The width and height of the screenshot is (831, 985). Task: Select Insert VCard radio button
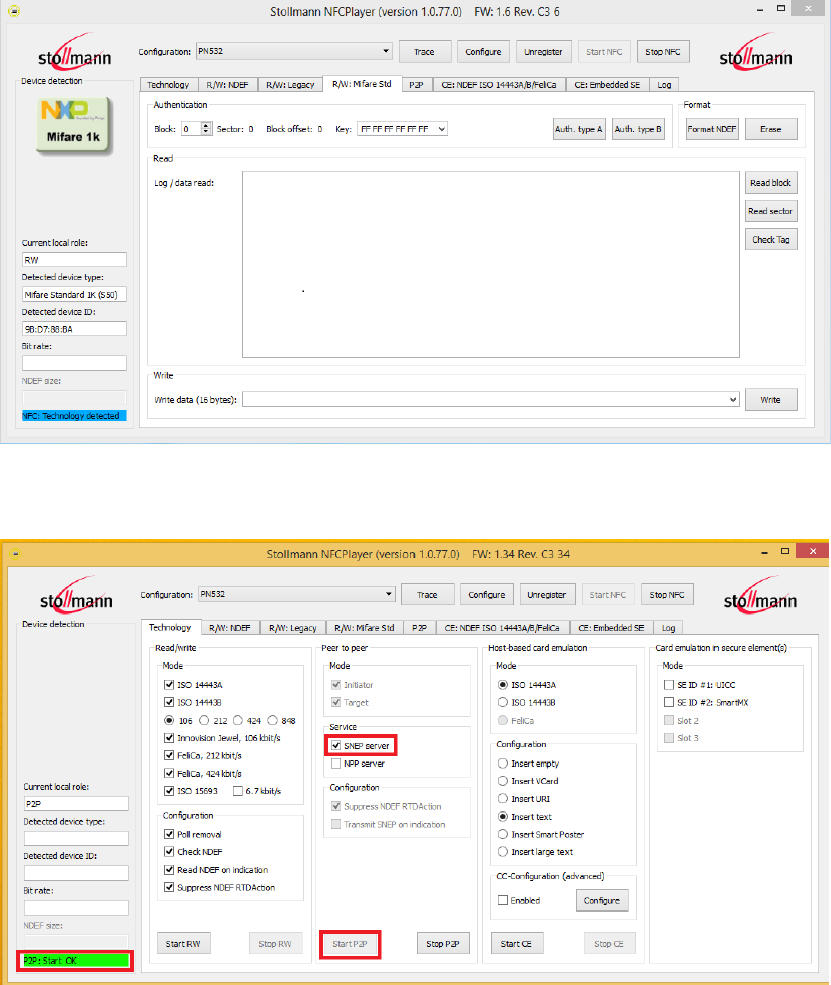(502, 781)
